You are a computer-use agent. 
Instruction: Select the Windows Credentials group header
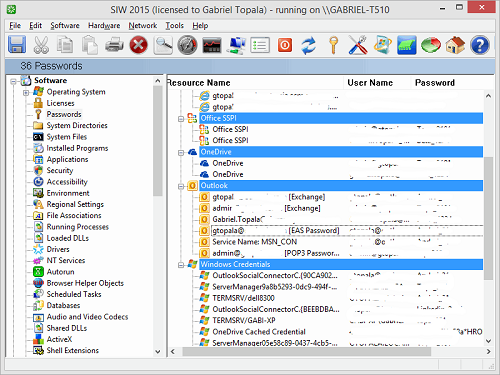coord(341,265)
